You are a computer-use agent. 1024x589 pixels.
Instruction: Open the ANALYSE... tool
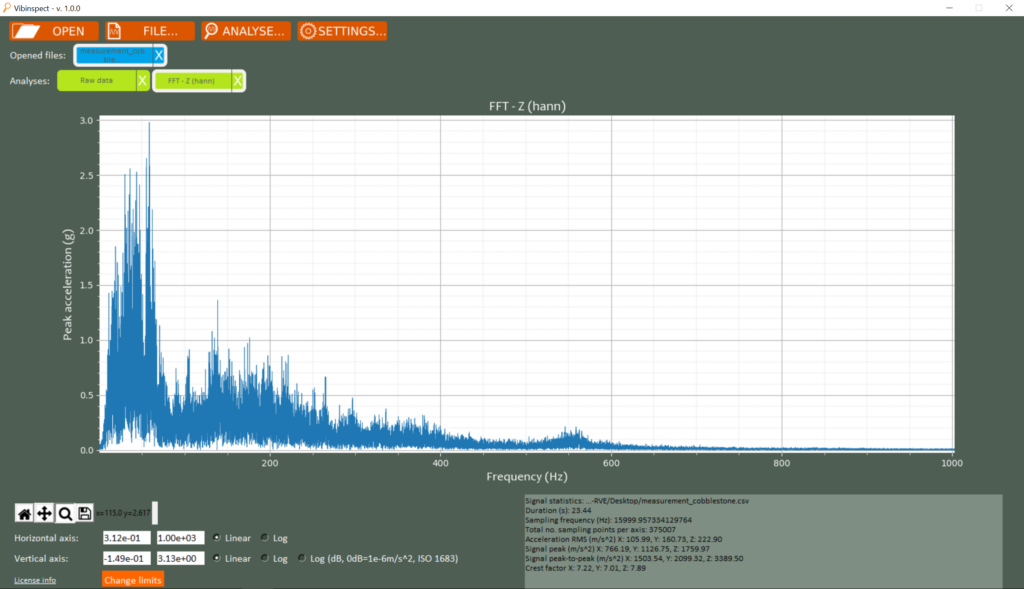pos(246,30)
